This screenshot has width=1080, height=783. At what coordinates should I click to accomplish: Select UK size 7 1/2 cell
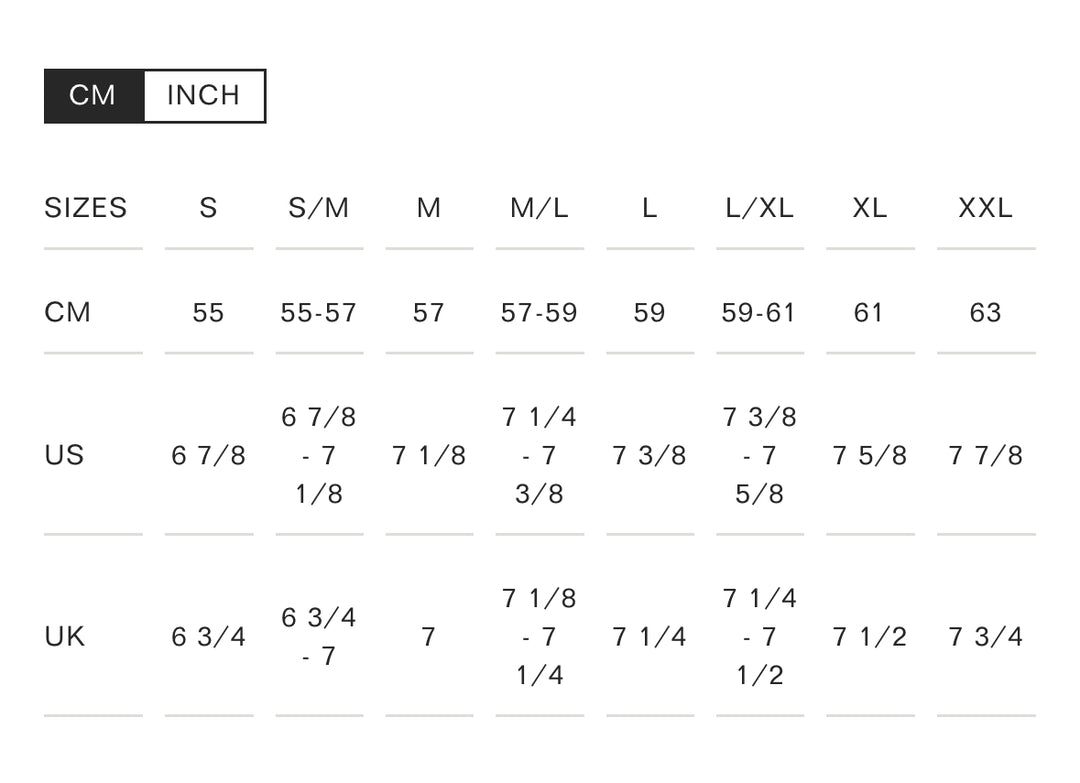click(x=870, y=637)
